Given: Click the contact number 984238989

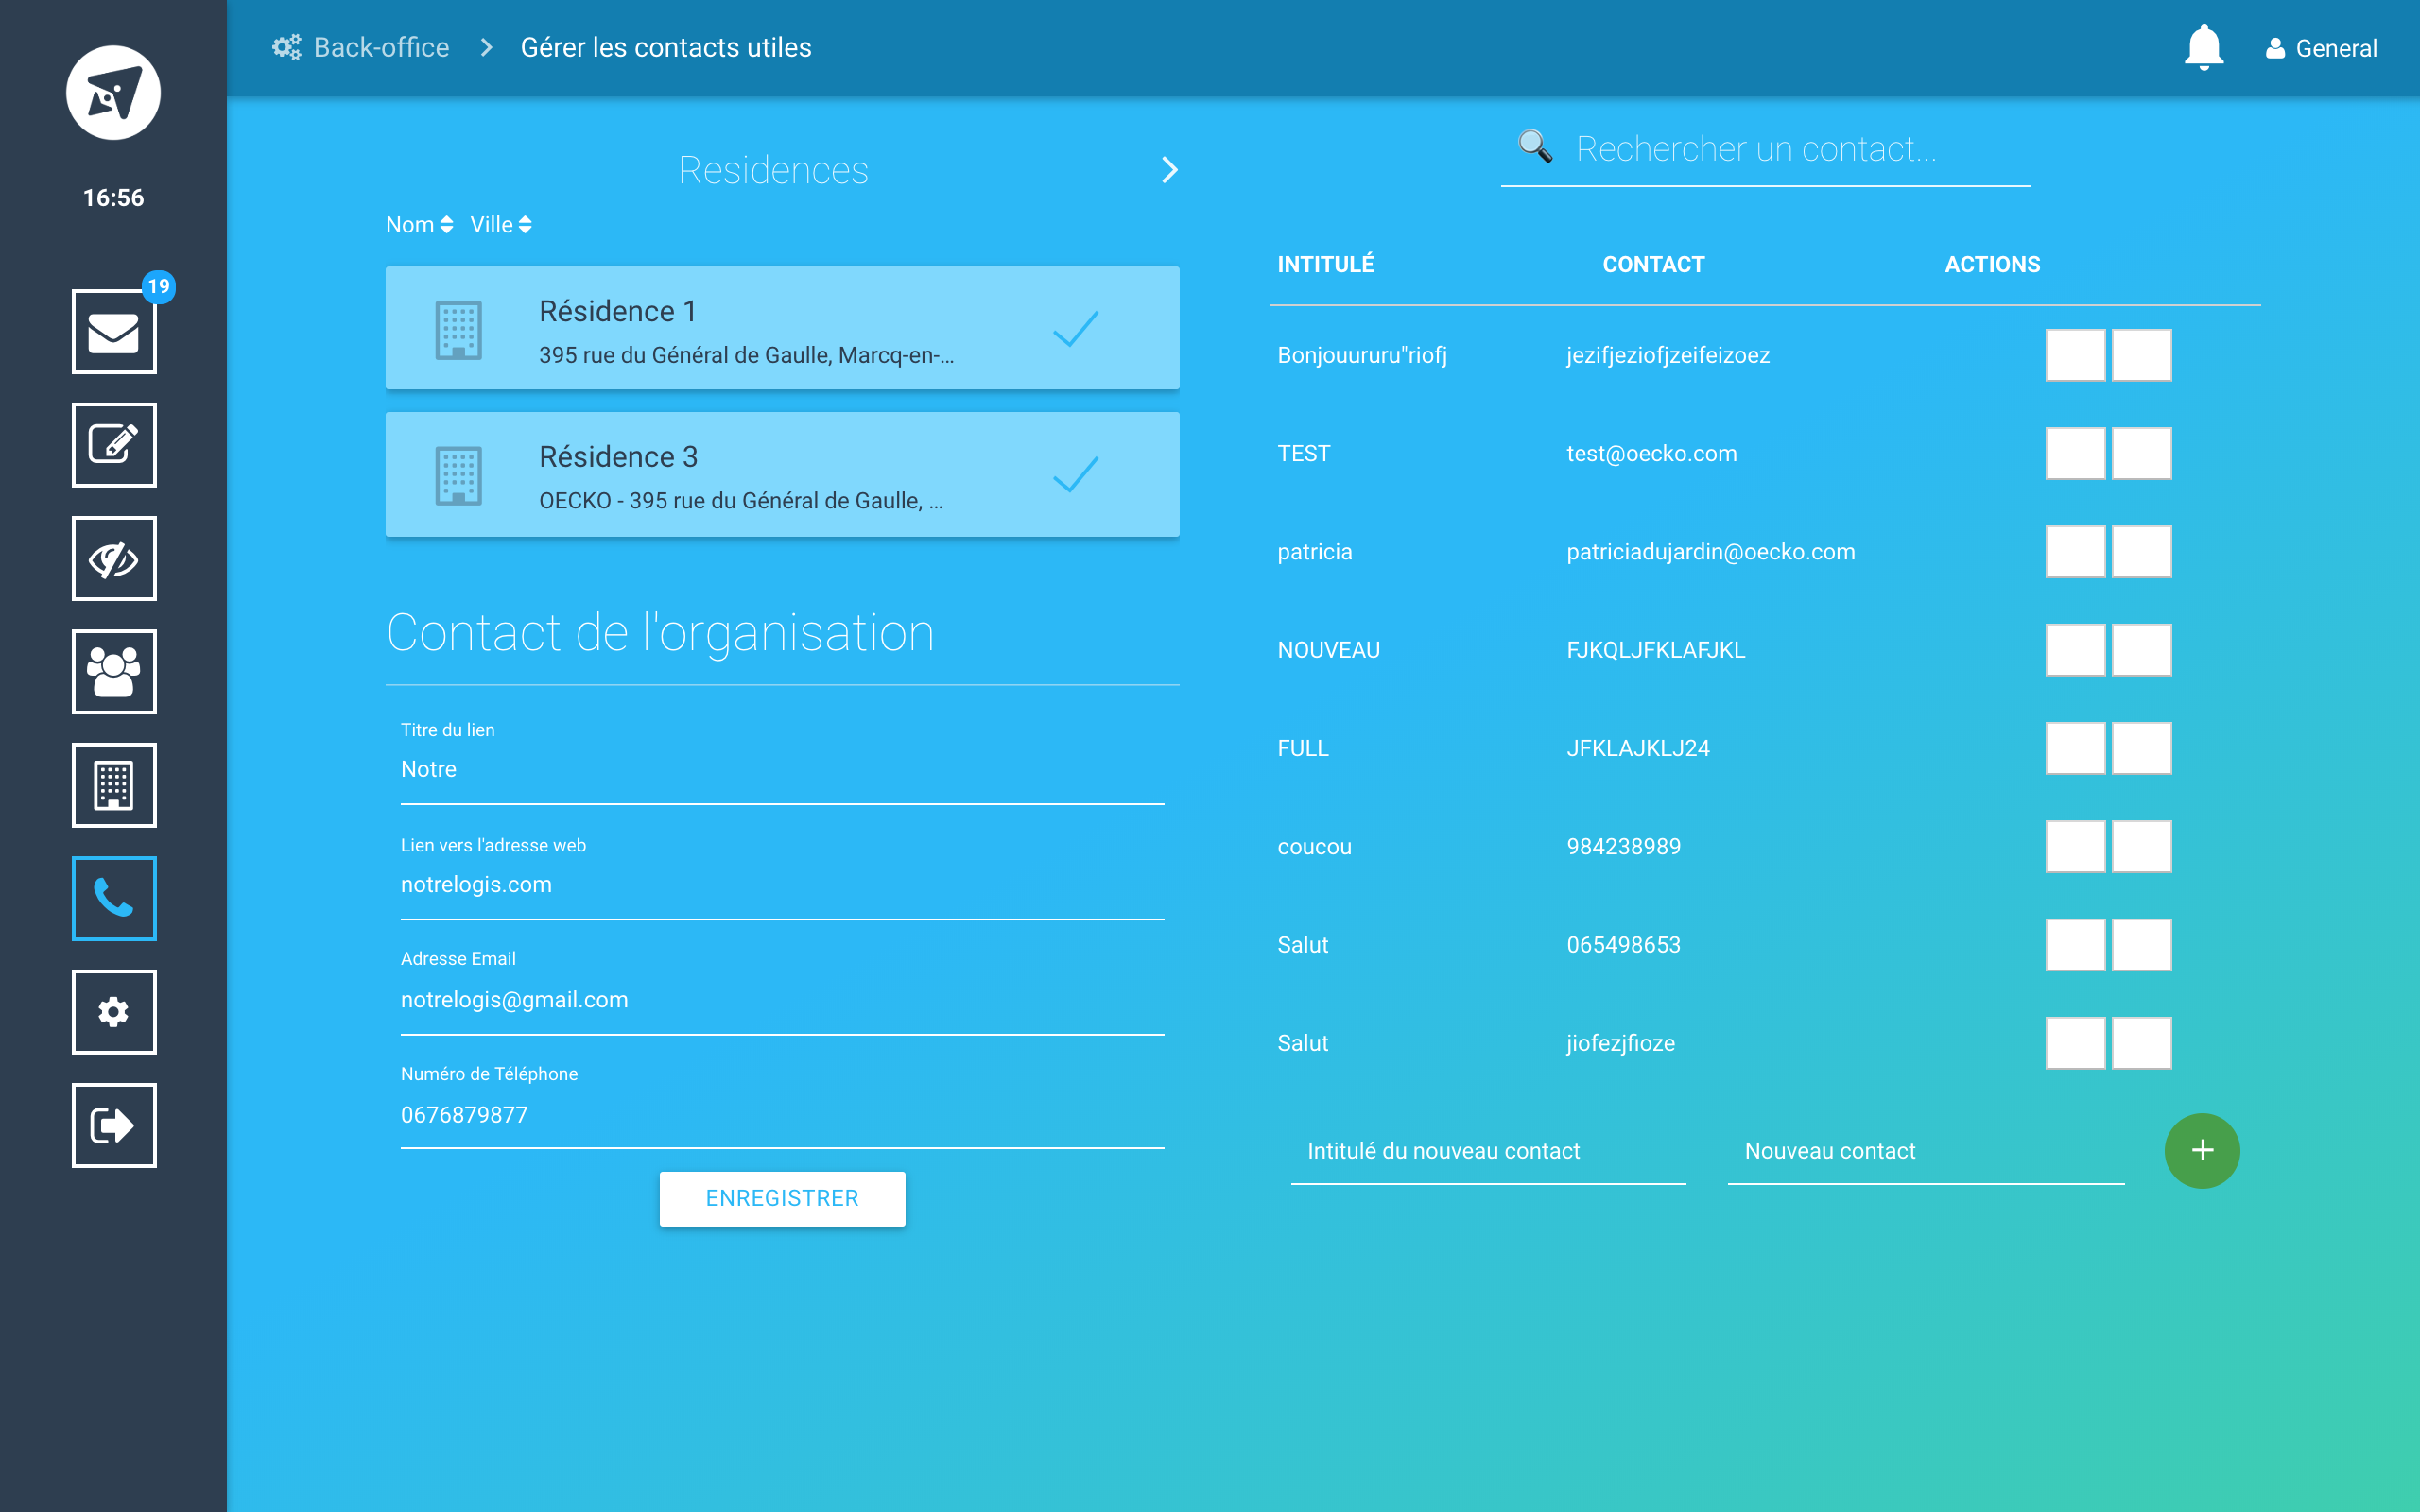Looking at the screenshot, I should point(1623,846).
